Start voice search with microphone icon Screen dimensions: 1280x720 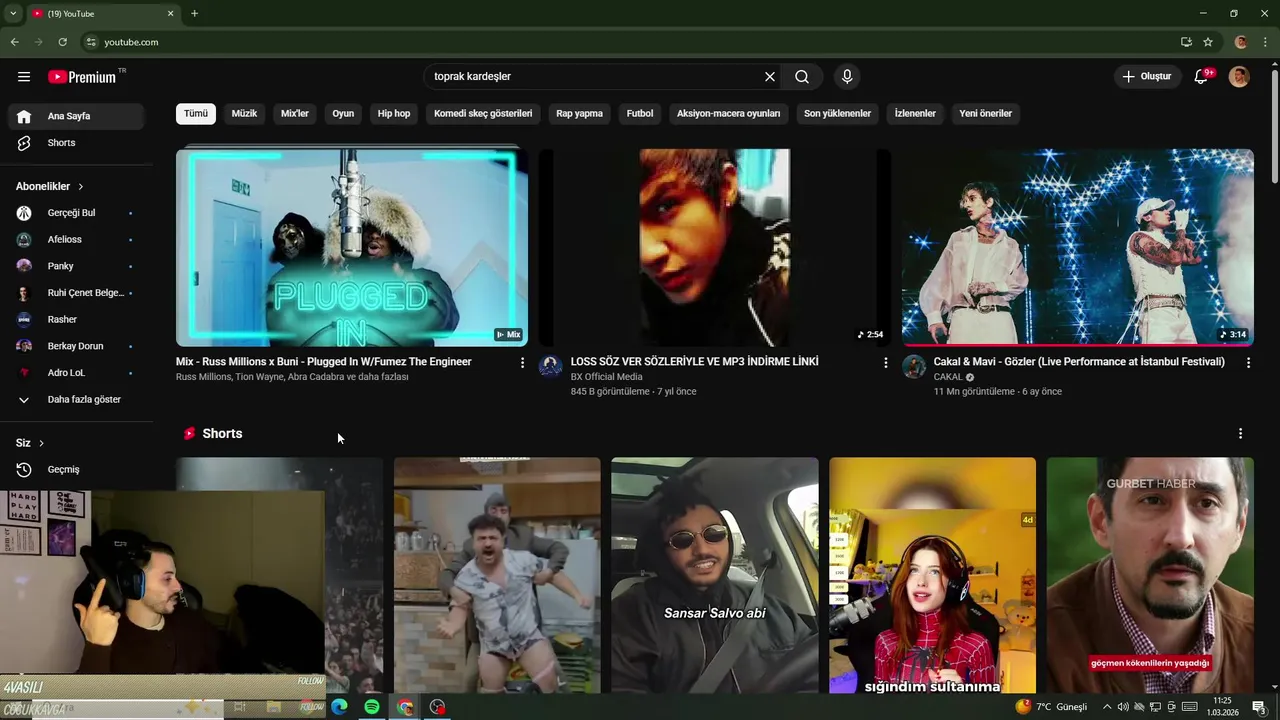pos(847,77)
